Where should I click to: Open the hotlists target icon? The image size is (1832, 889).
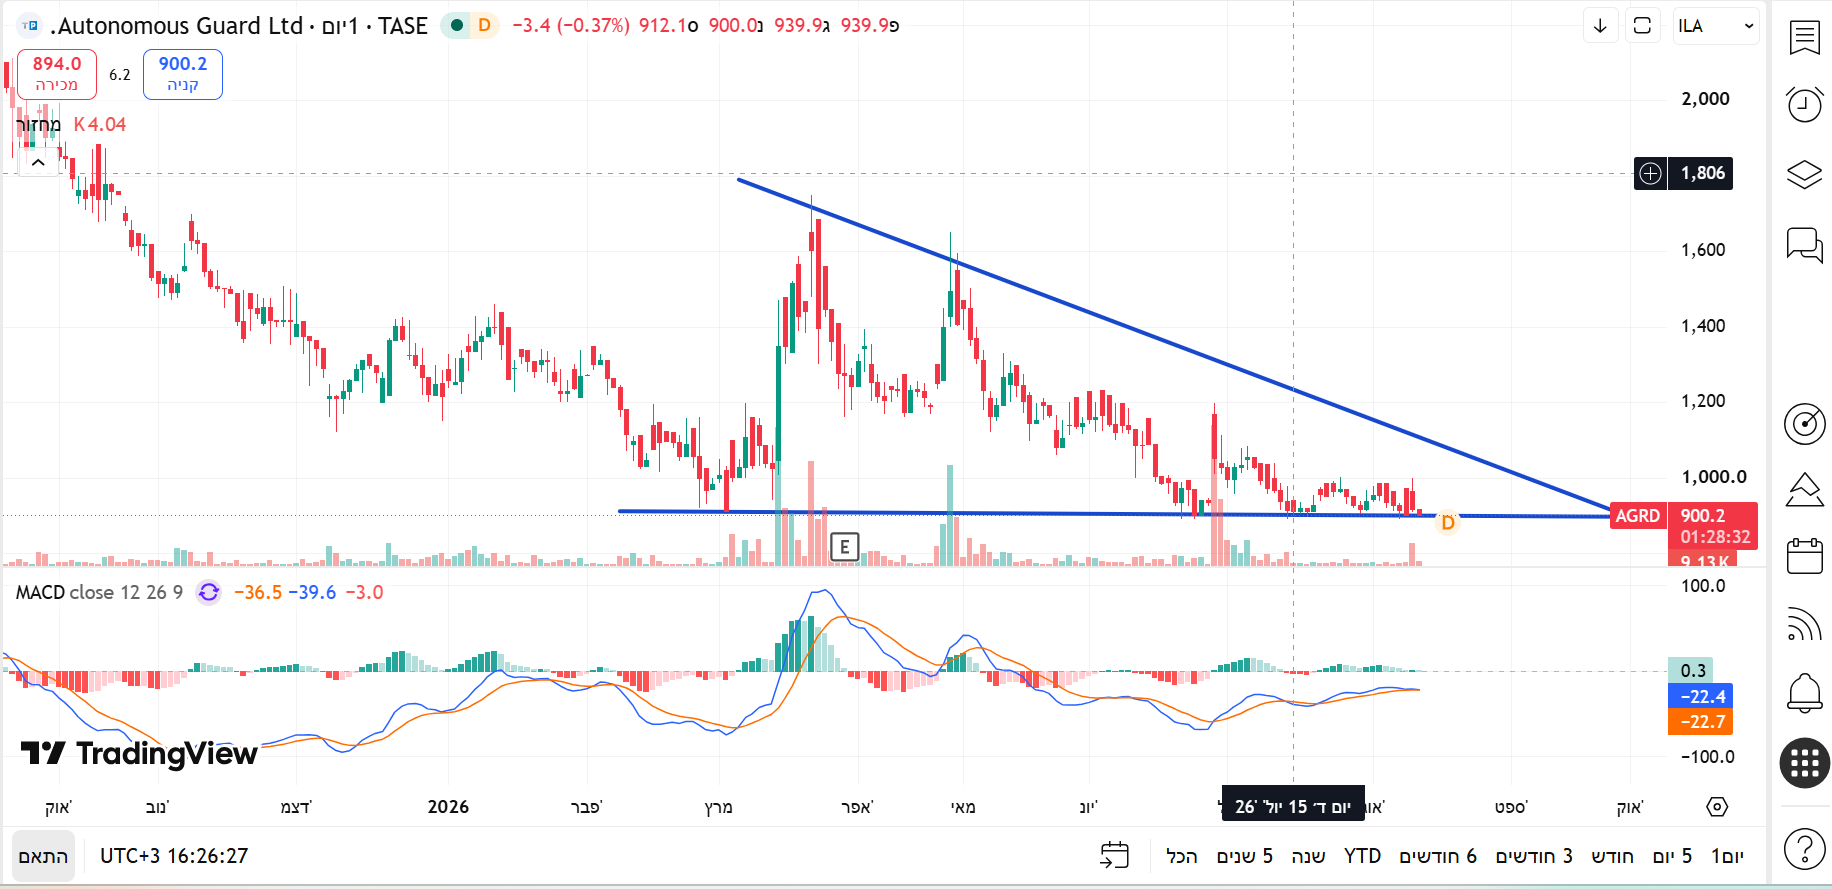tap(1804, 423)
